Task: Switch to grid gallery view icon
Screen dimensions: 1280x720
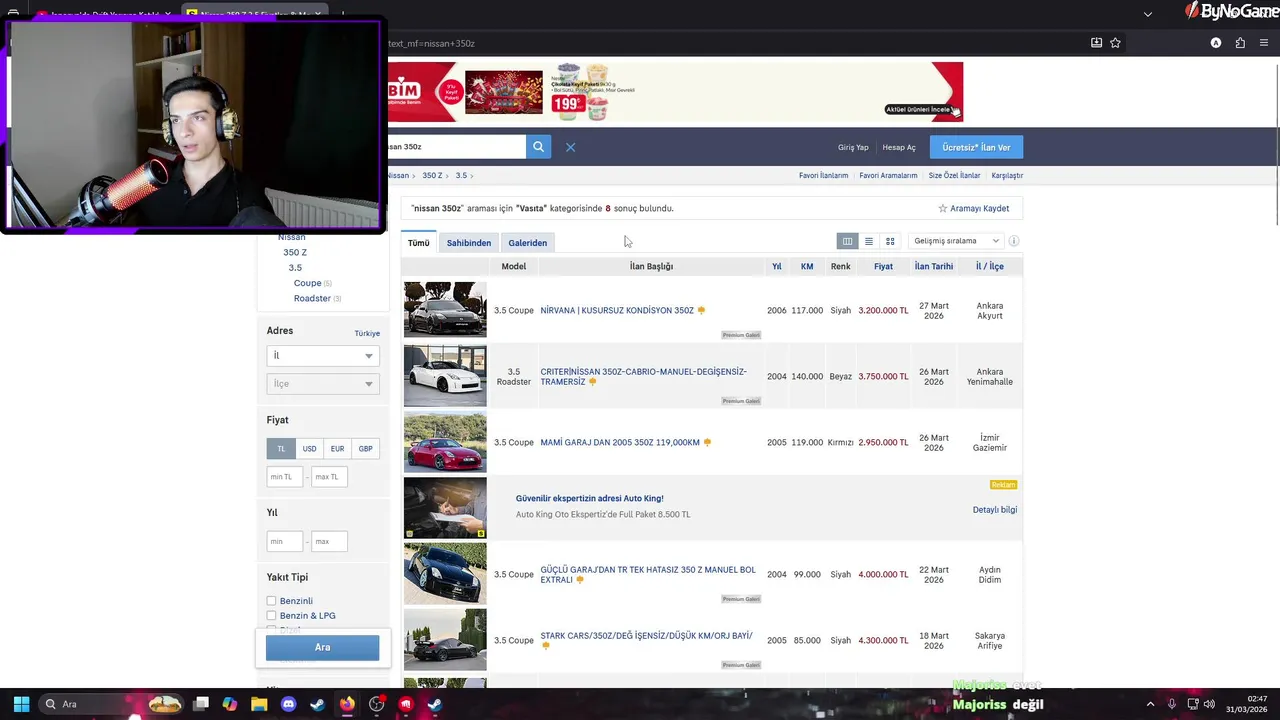Action: point(890,241)
